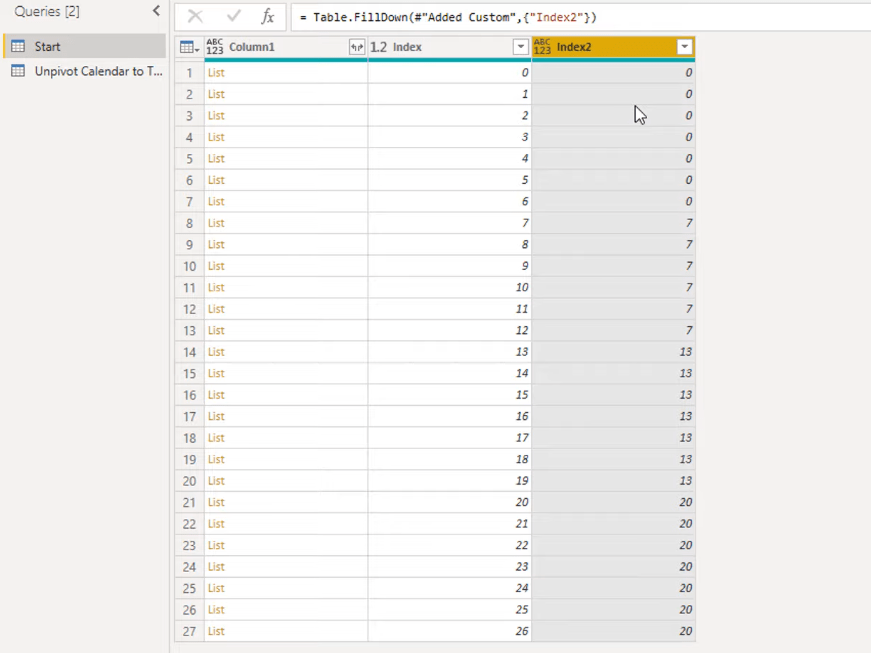
Task: Collapse the Queries pane with the chevron
Action: point(157,11)
